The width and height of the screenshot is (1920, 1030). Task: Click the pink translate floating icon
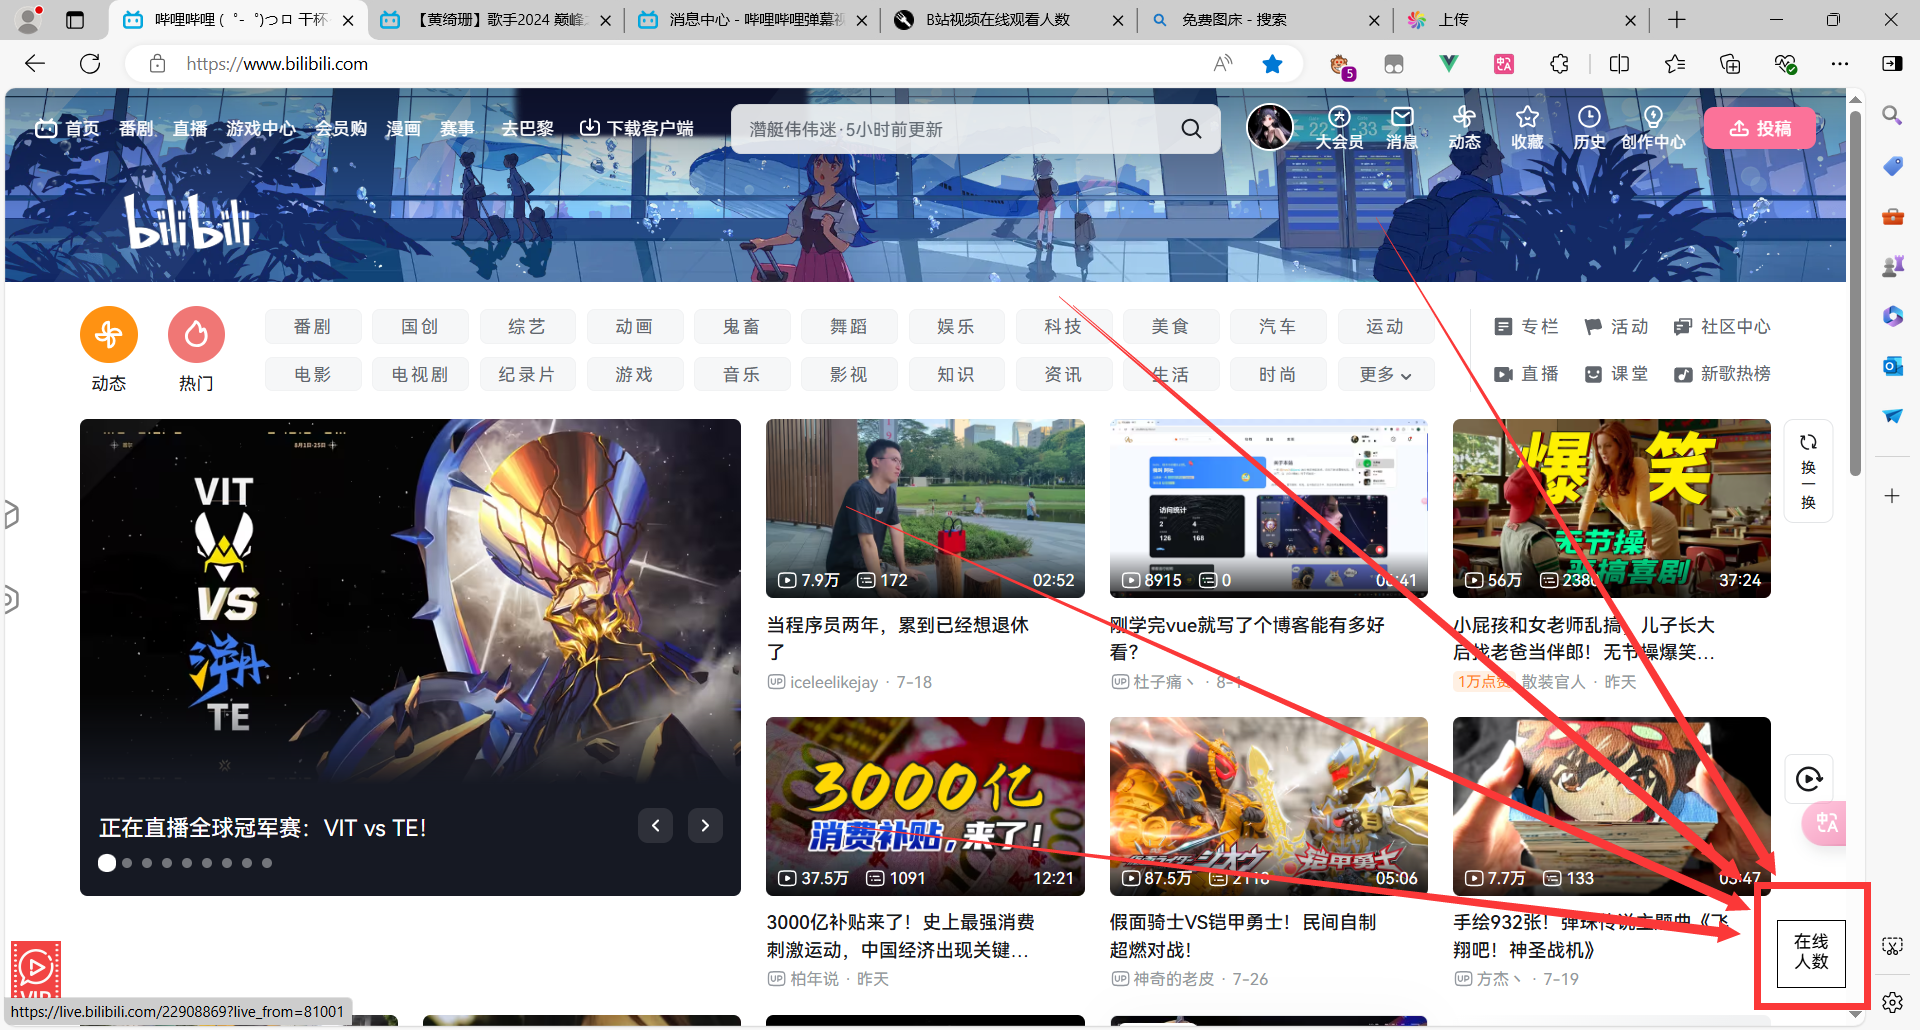pyautogui.click(x=1825, y=823)
